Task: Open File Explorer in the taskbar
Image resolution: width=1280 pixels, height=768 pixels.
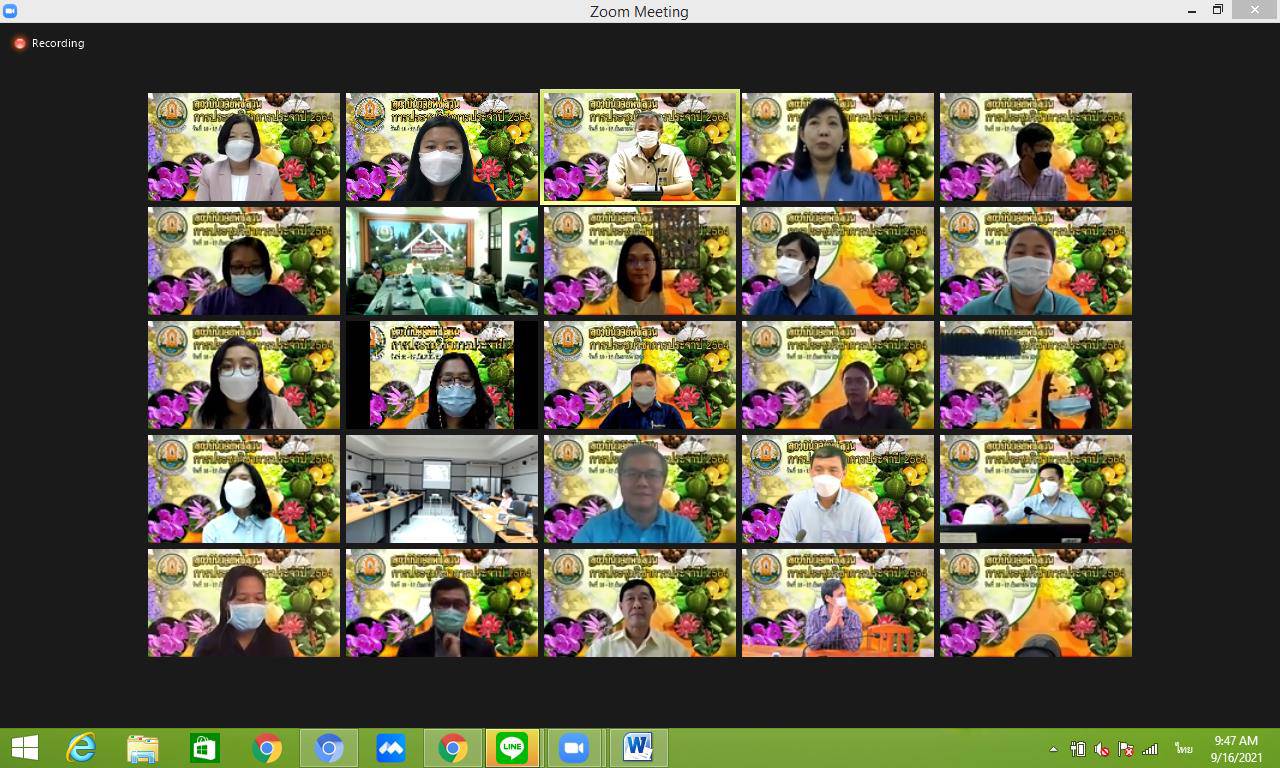Action: (x=143, y=748)
